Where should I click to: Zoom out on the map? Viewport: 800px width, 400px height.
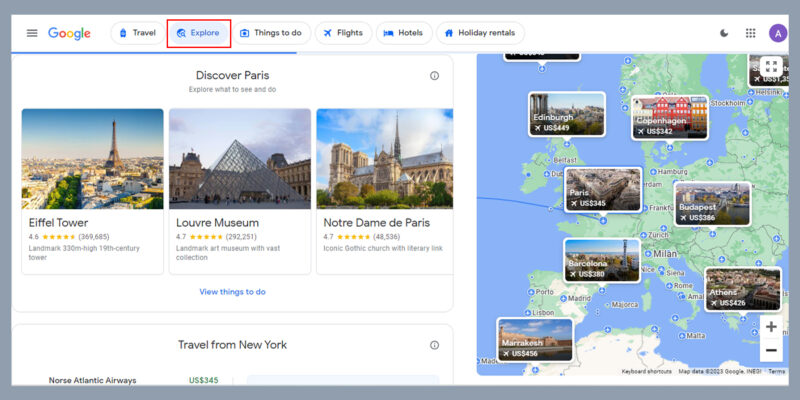771,351
